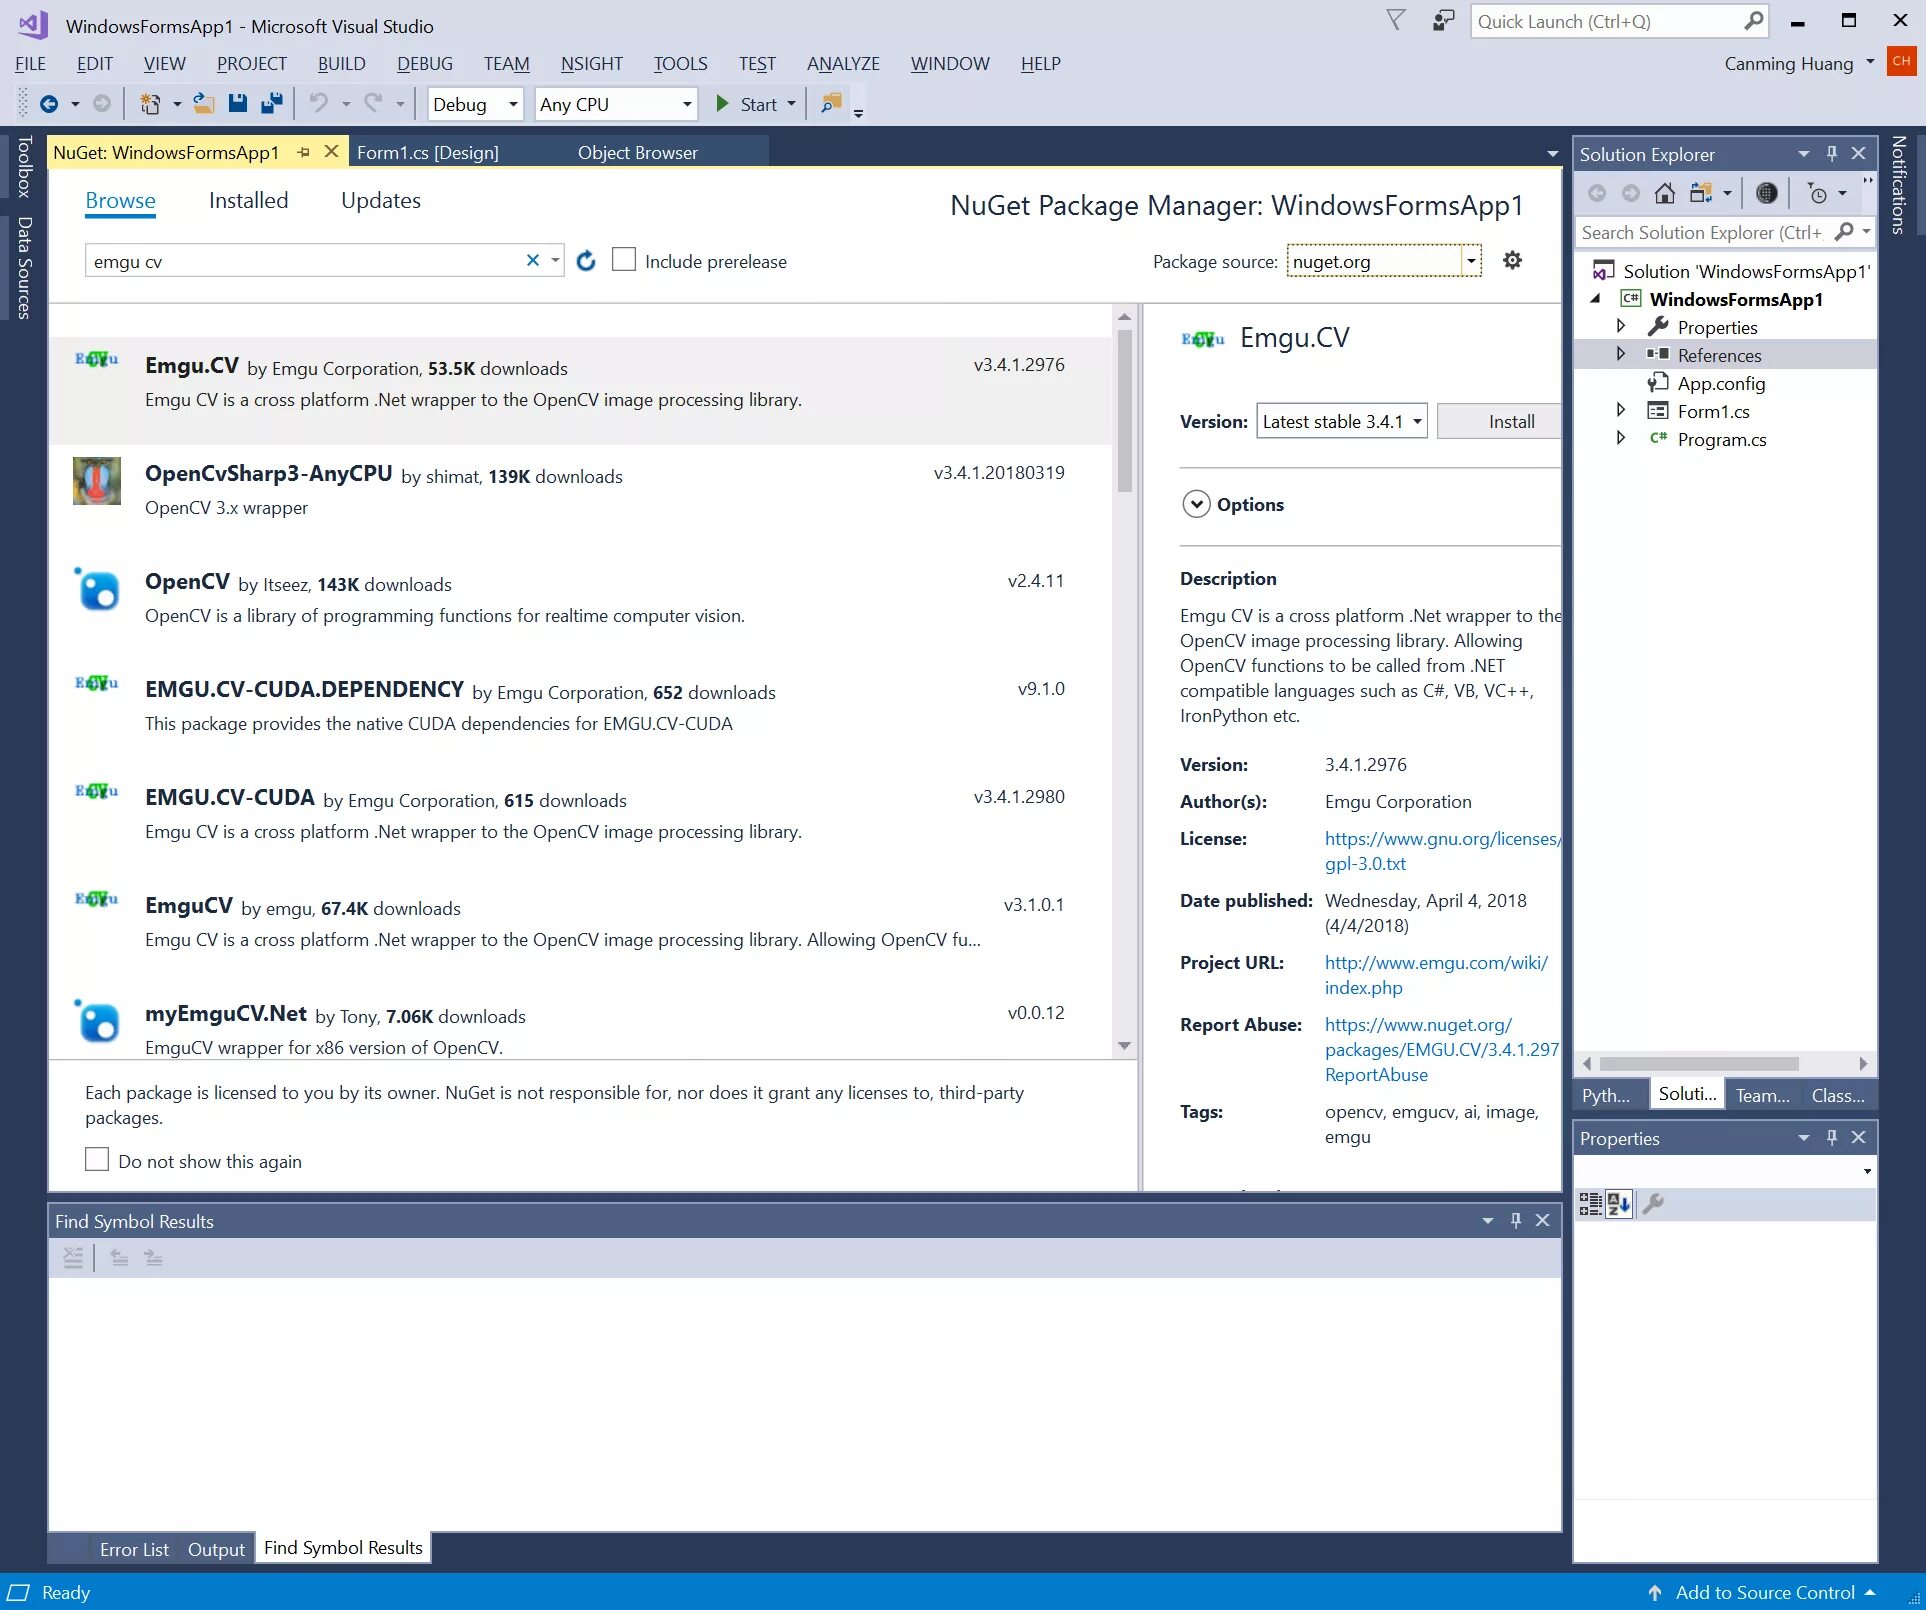
Task: Open the gnu.org license link
Action: [1441, 851]
